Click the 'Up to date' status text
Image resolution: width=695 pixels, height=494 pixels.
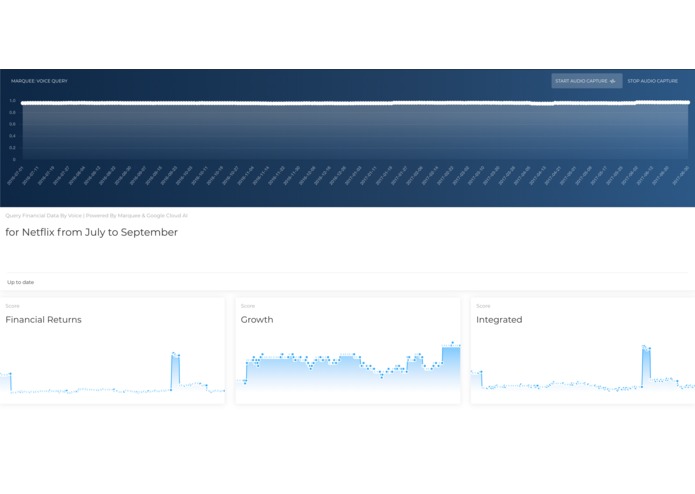(x=20, y=282)
